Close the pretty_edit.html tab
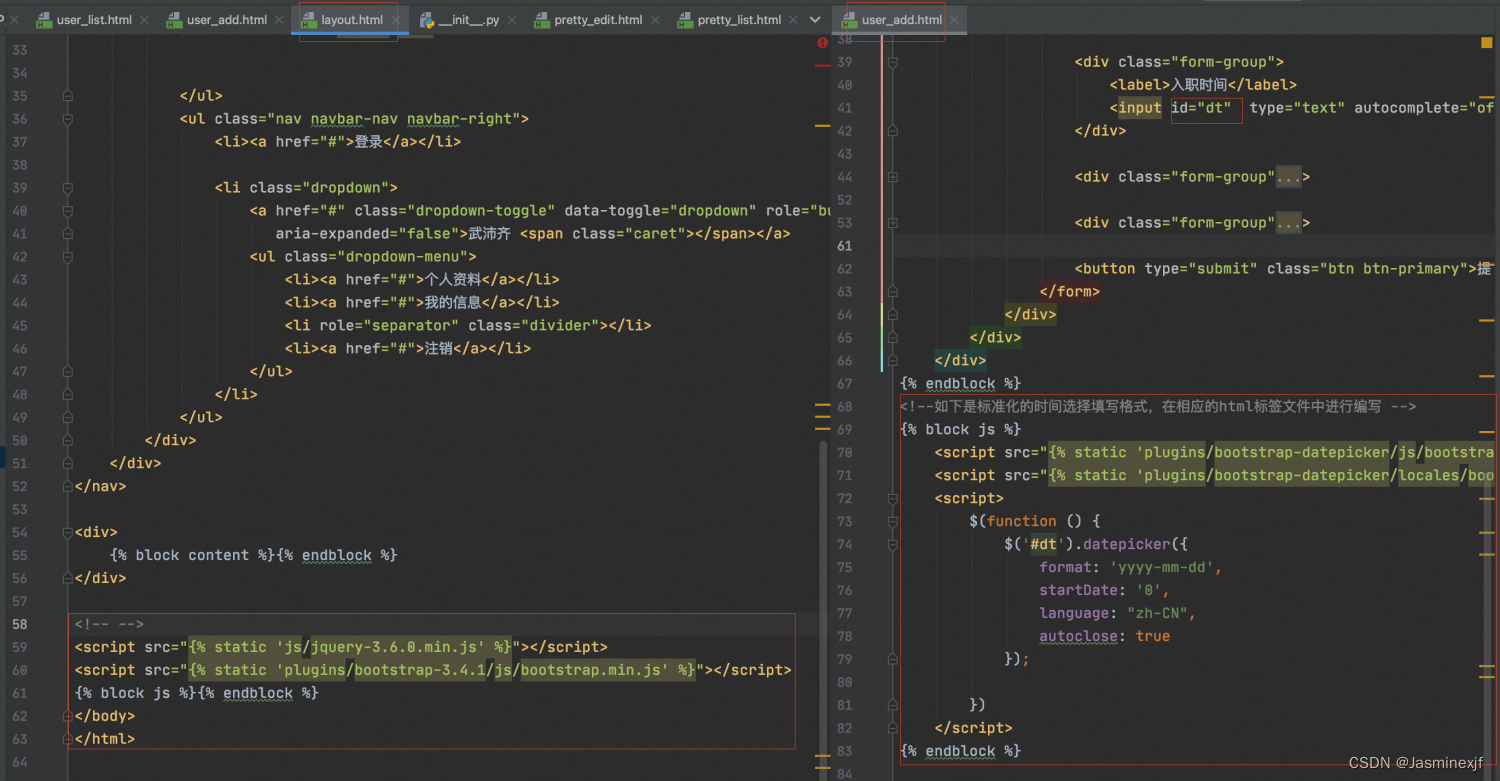 tap(657, 20)
